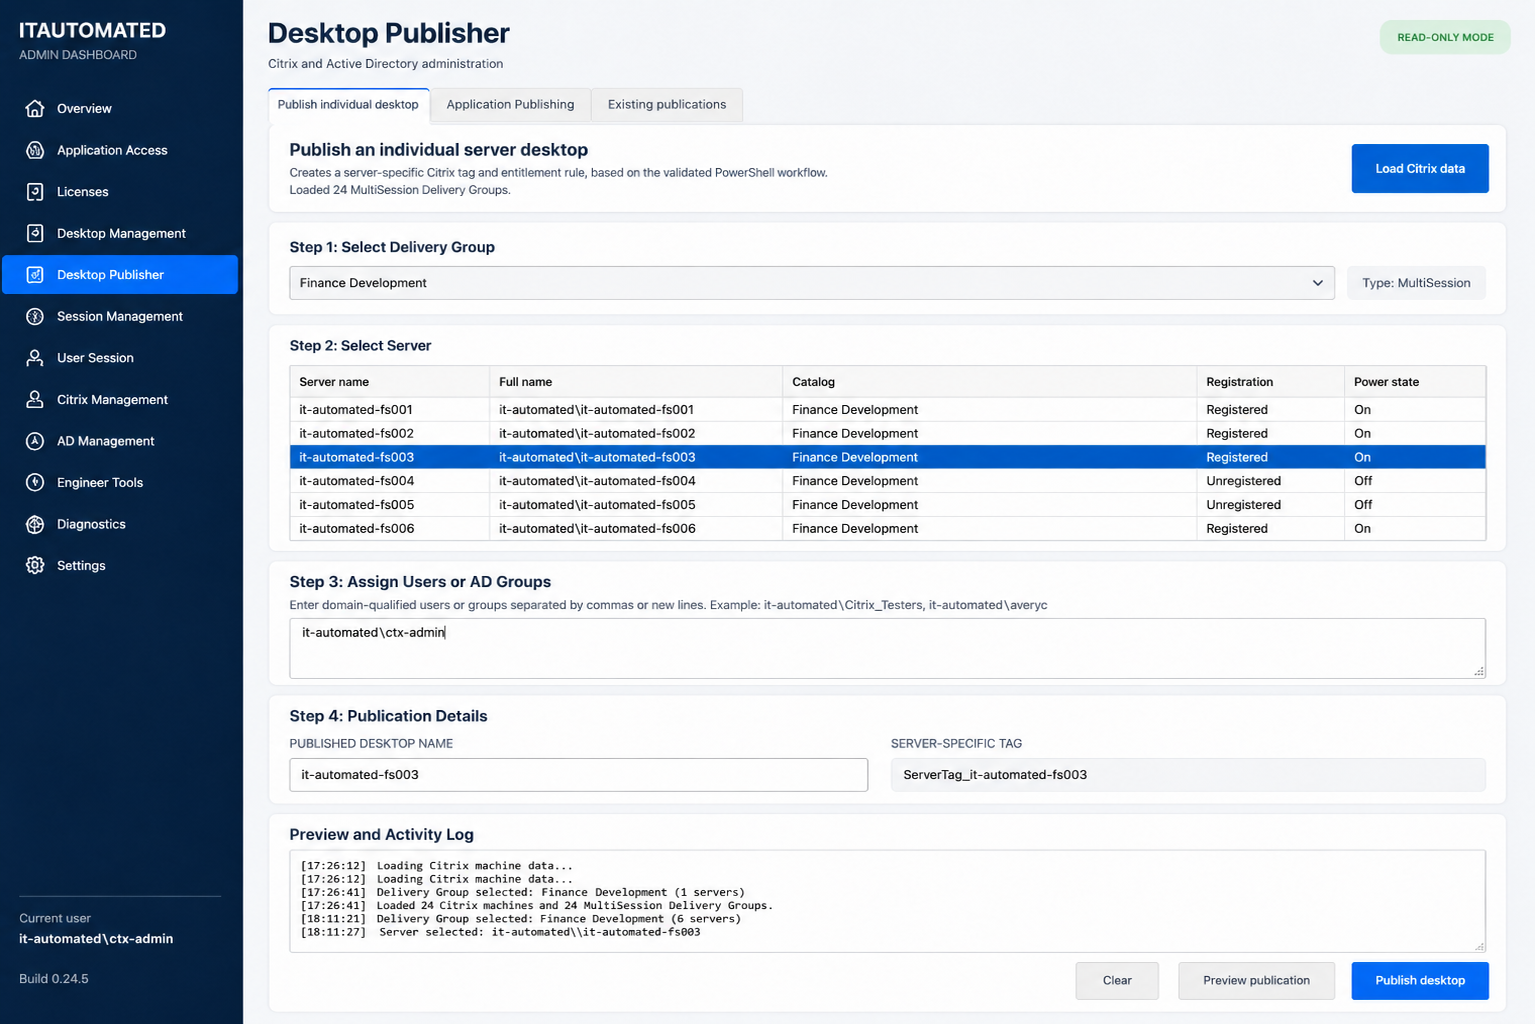Click the Server name column header
1535x1024 pixels.
tap(389, 382)
